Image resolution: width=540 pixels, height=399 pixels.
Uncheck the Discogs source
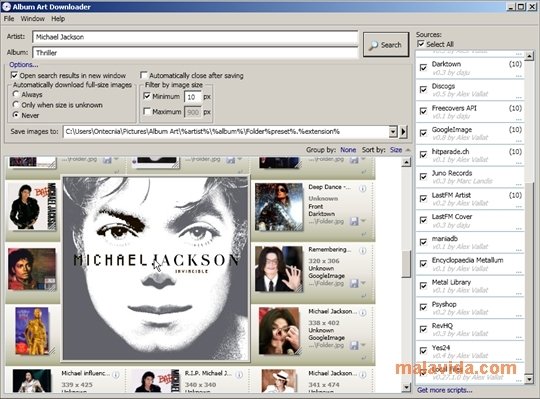[424, 90]
